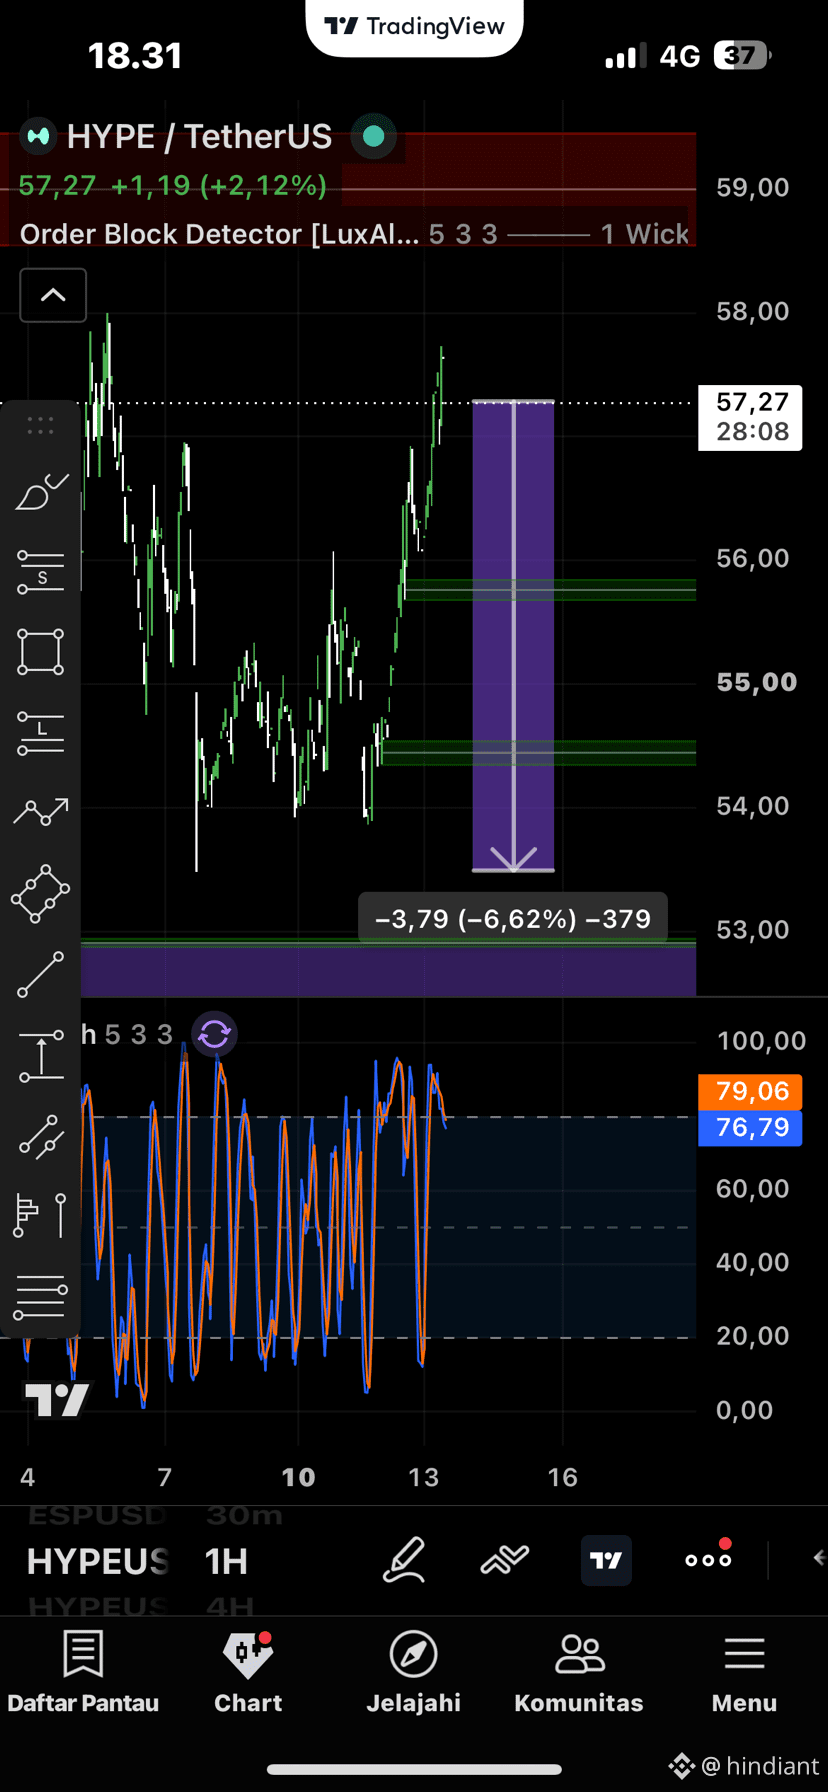
Task: Tap the blue oscillator value 76,79
Action: [x=750, y=1128]
